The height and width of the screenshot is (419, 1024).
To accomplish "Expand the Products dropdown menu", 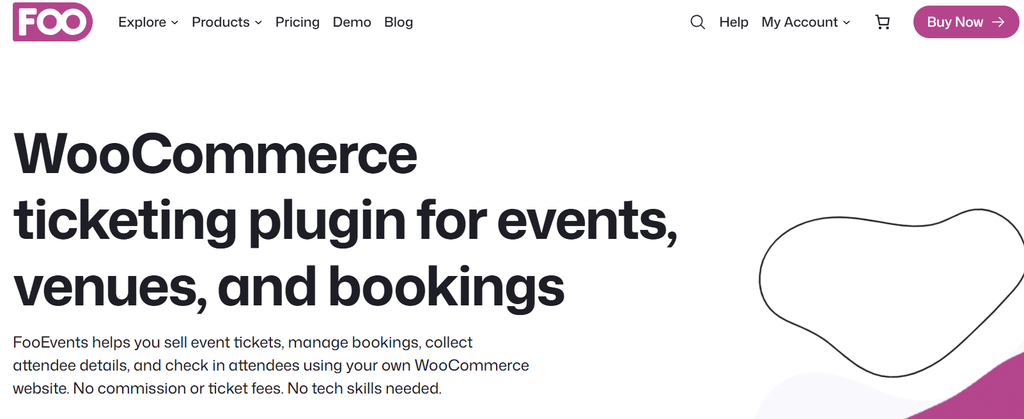I will (x=227, y=22).
